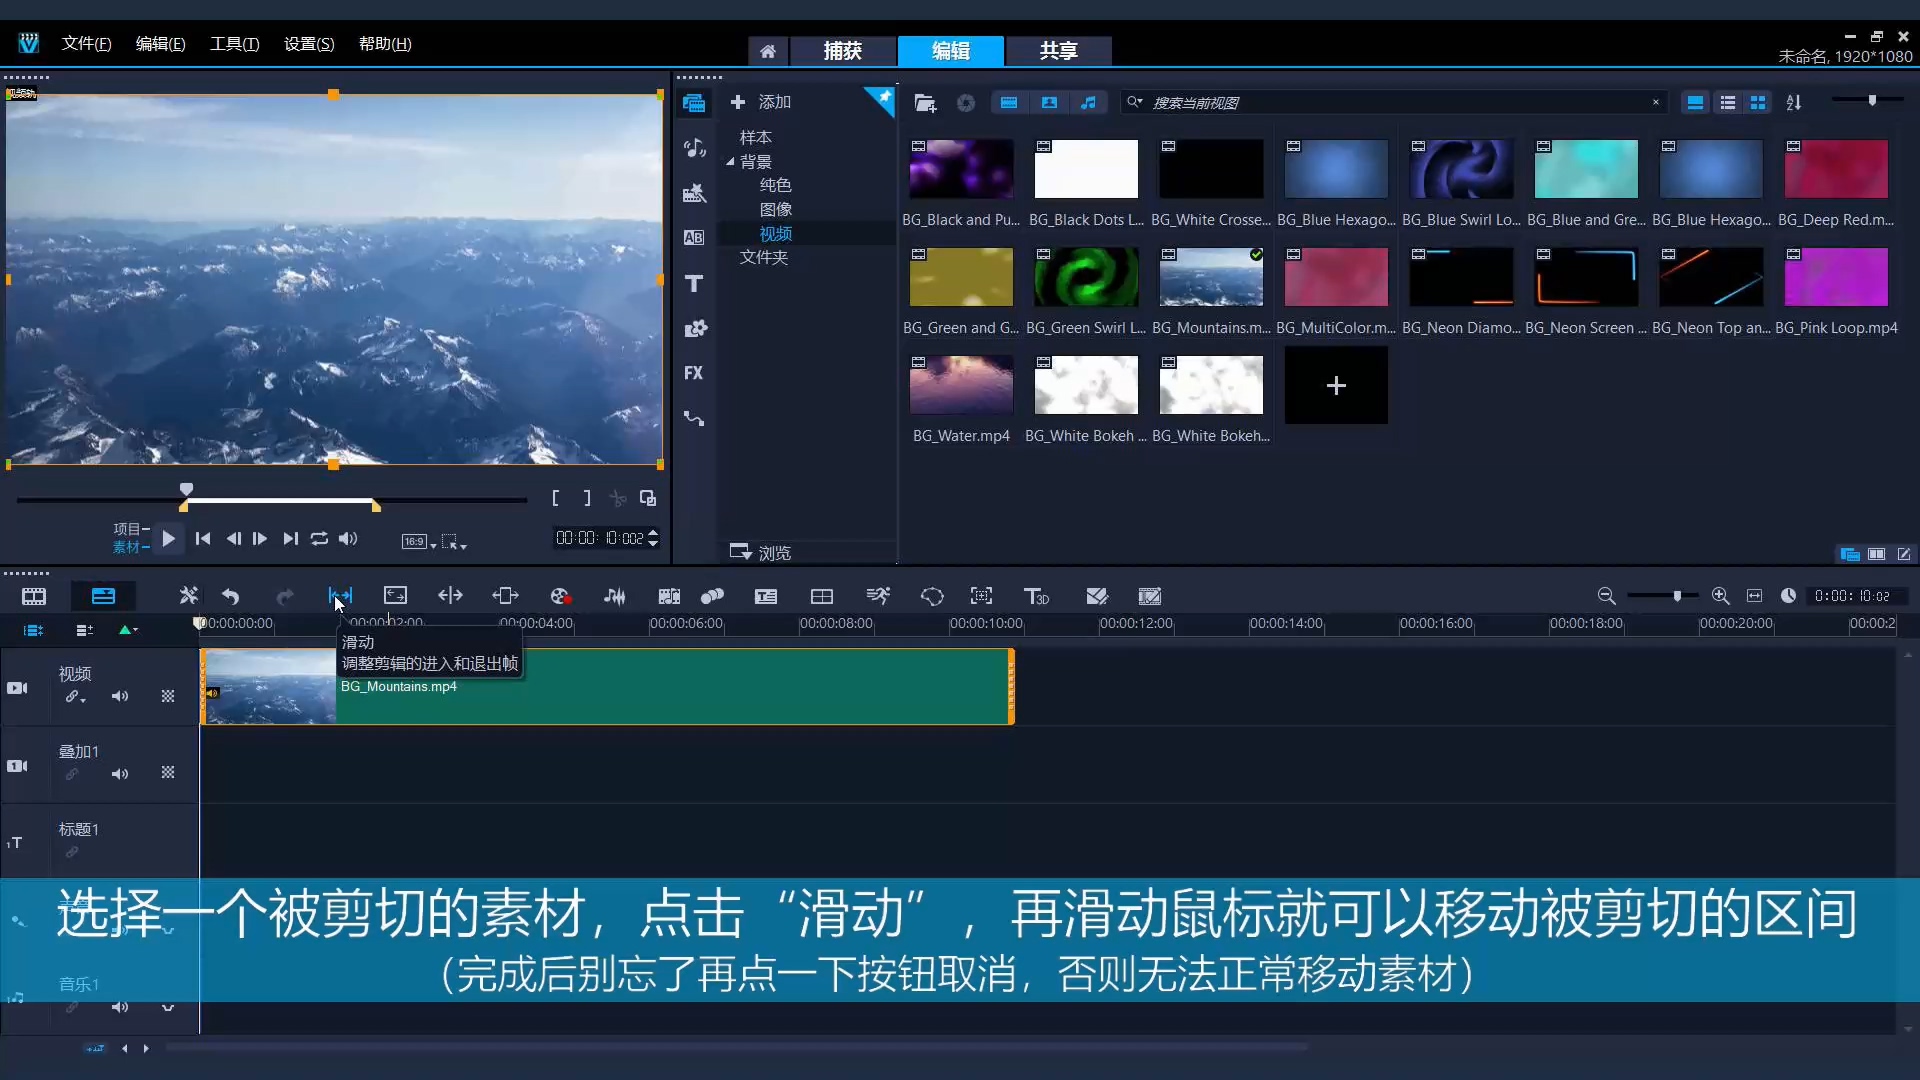Select the BG_Water.mp4 thumbnail
The image size is (1920, 1080).
[961, 386]
